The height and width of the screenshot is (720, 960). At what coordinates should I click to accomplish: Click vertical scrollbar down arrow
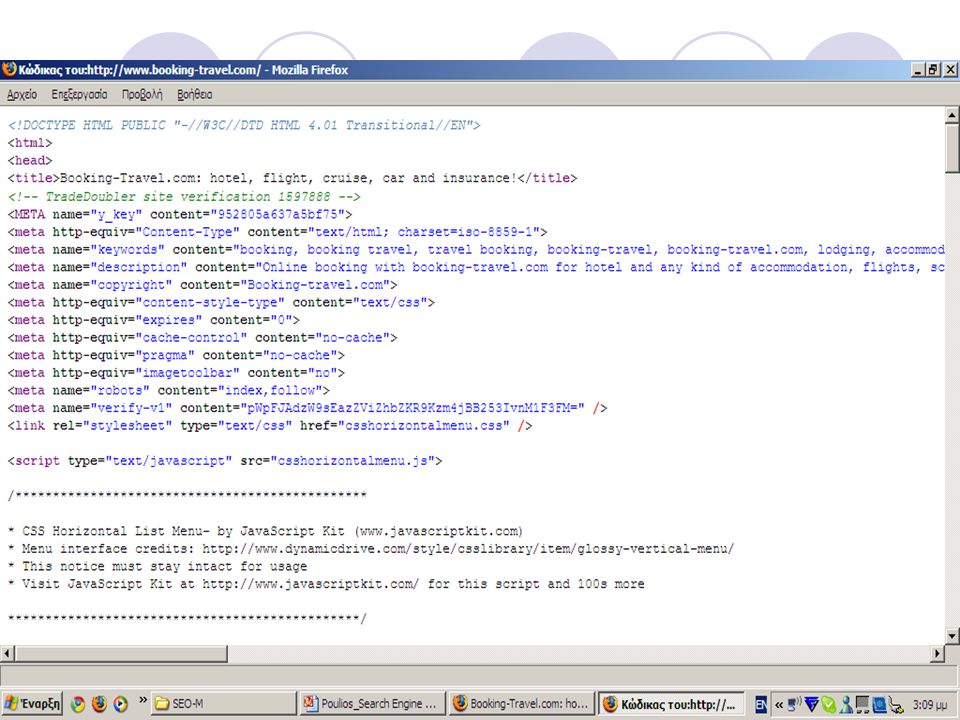952,636
